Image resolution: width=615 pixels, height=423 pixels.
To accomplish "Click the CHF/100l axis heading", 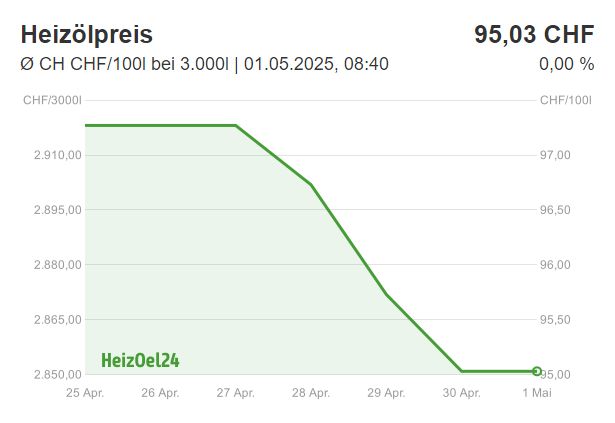I will (x=566, y=100).
